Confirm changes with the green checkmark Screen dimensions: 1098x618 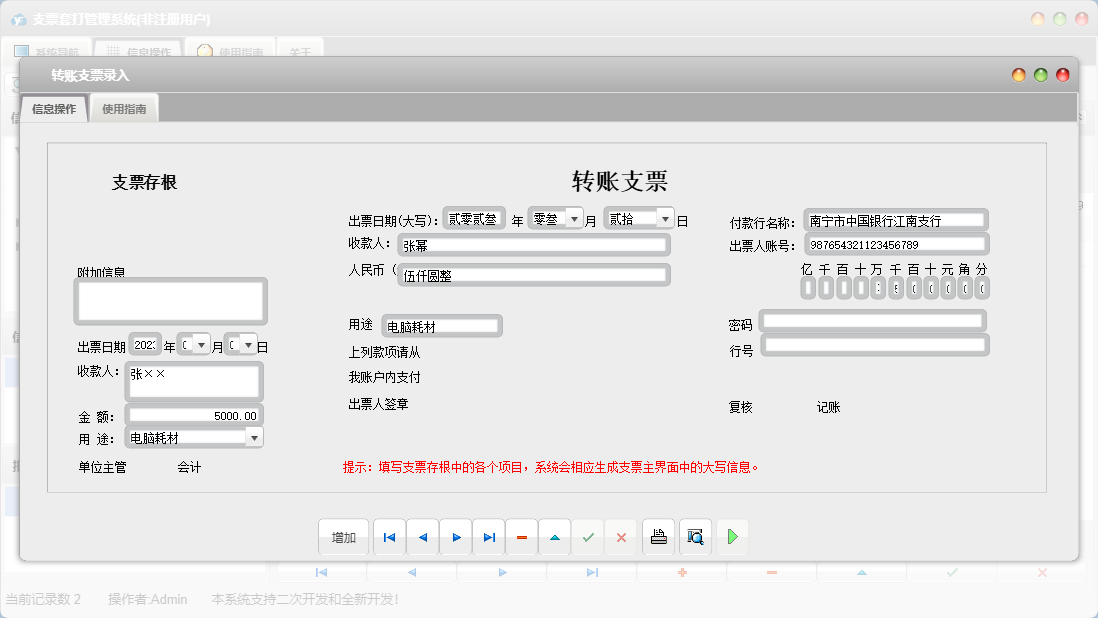pos(588,537)
